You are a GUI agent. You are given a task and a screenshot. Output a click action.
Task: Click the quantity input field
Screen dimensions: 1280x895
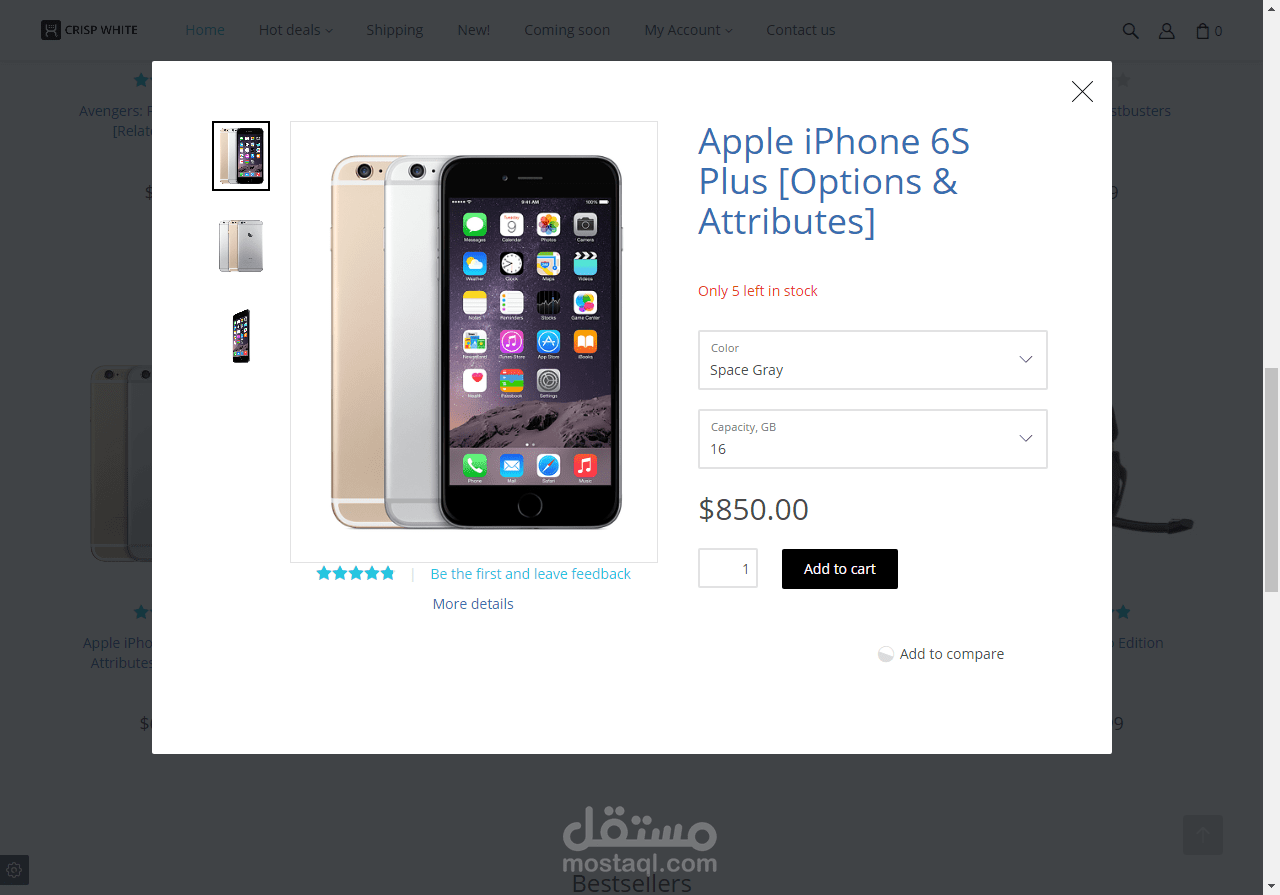728,569
